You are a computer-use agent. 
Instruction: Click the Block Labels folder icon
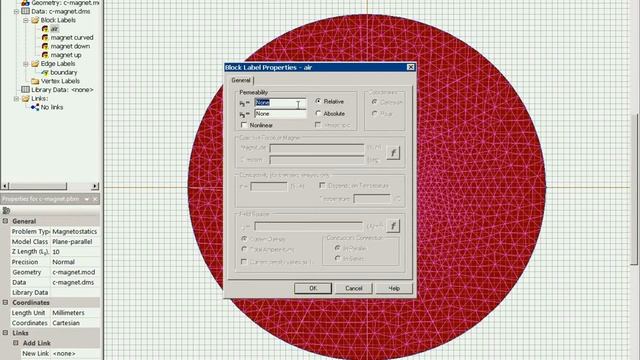pos(35,20)
